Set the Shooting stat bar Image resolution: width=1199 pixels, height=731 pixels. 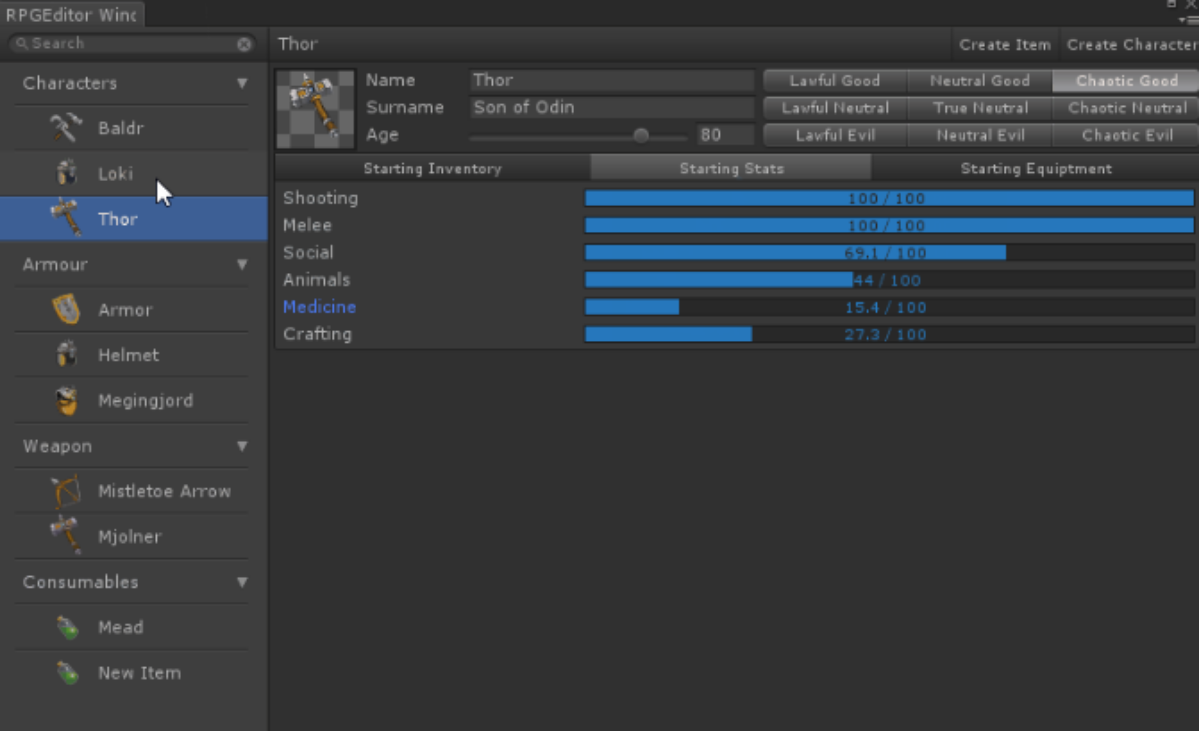(x=889, y=198)
